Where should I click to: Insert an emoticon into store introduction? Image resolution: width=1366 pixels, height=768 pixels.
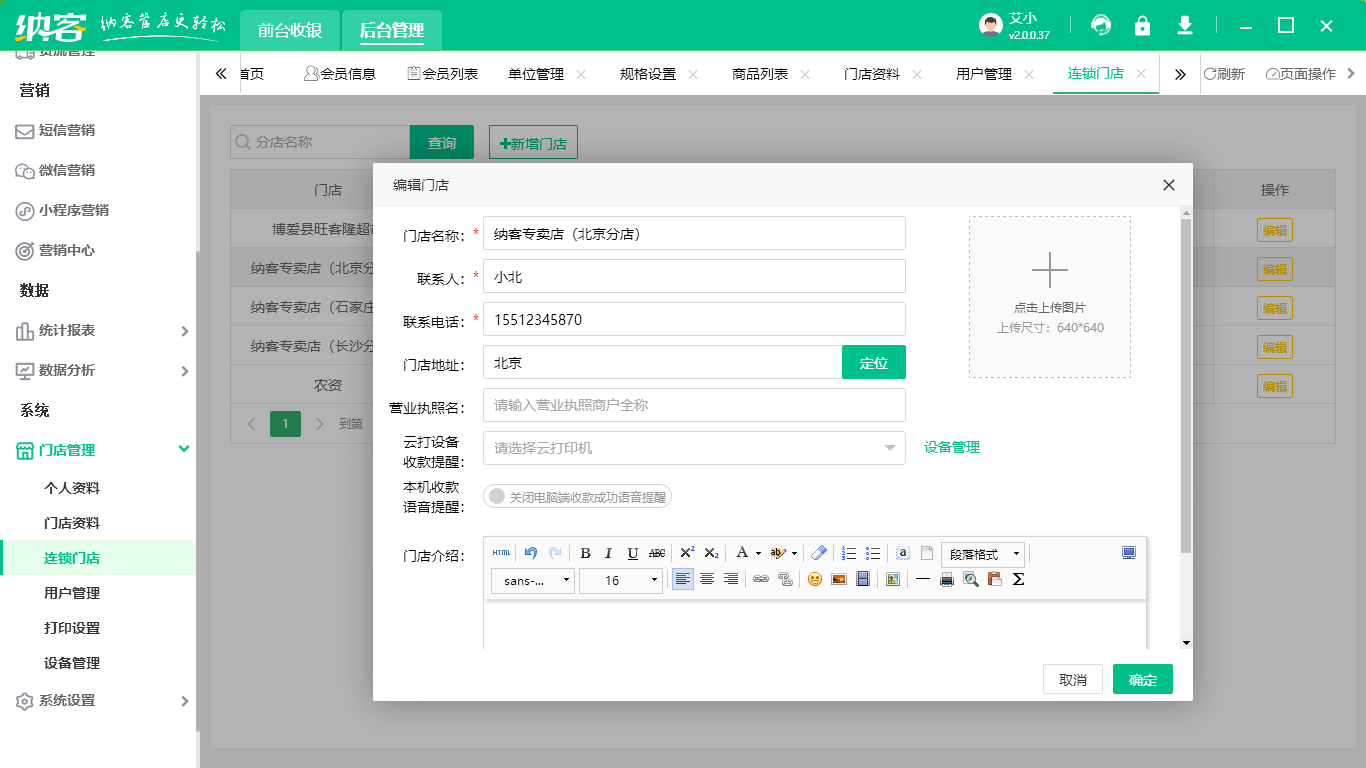(x=813, y=579)
